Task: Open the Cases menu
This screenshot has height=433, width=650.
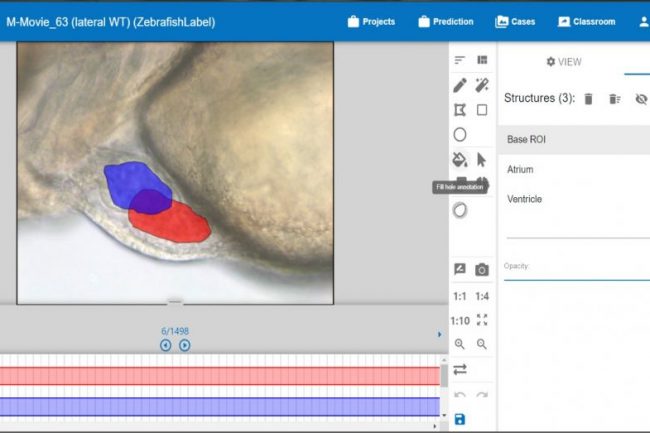Action: [515, 22]
